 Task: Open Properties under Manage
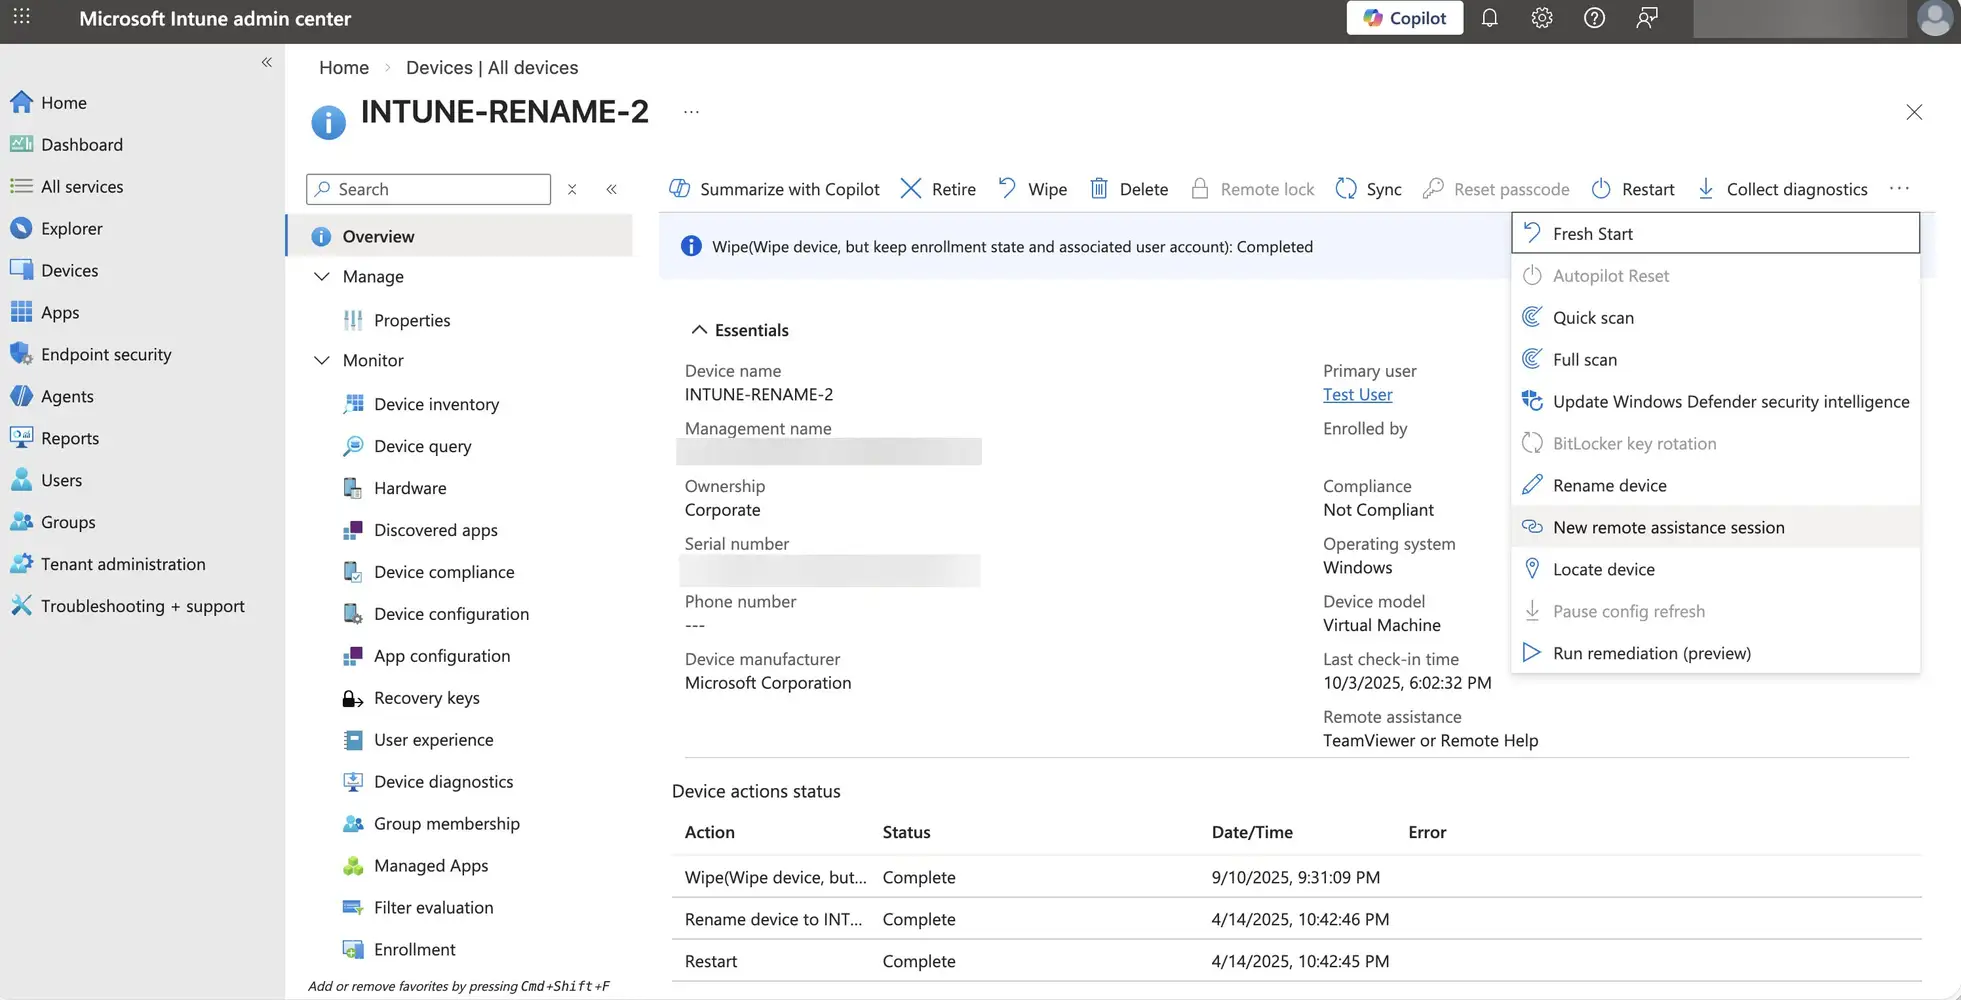click(x=412, y=320)
